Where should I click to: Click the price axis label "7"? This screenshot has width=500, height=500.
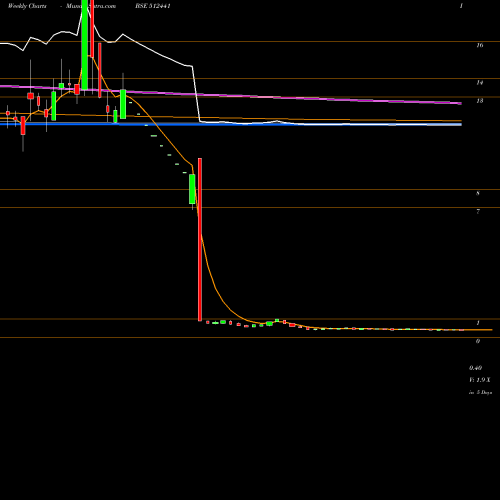(478, 212)
